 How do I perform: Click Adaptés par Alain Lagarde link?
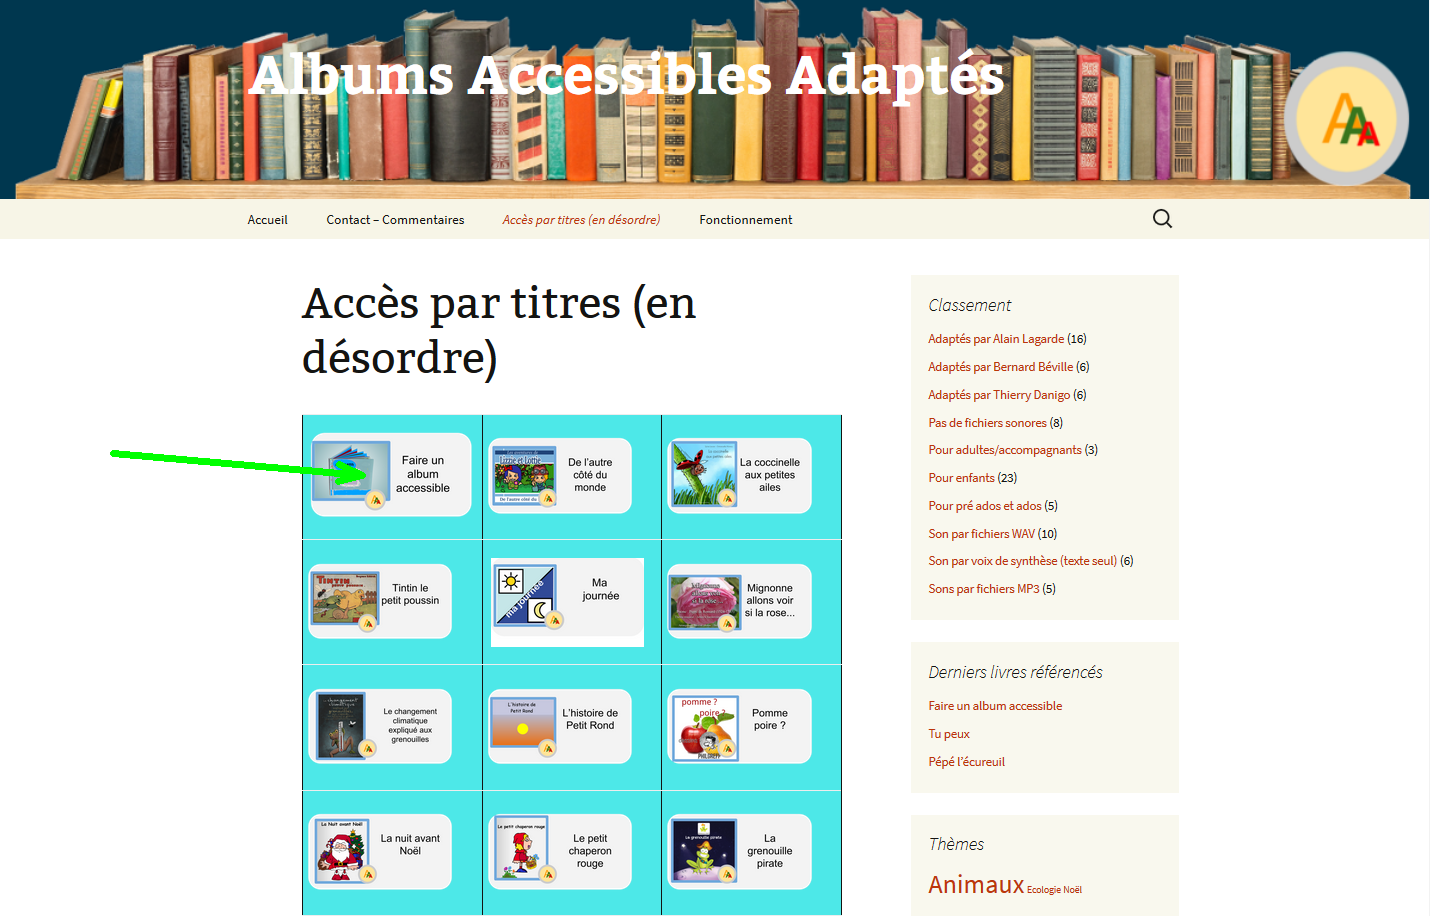tap(996, 339)
